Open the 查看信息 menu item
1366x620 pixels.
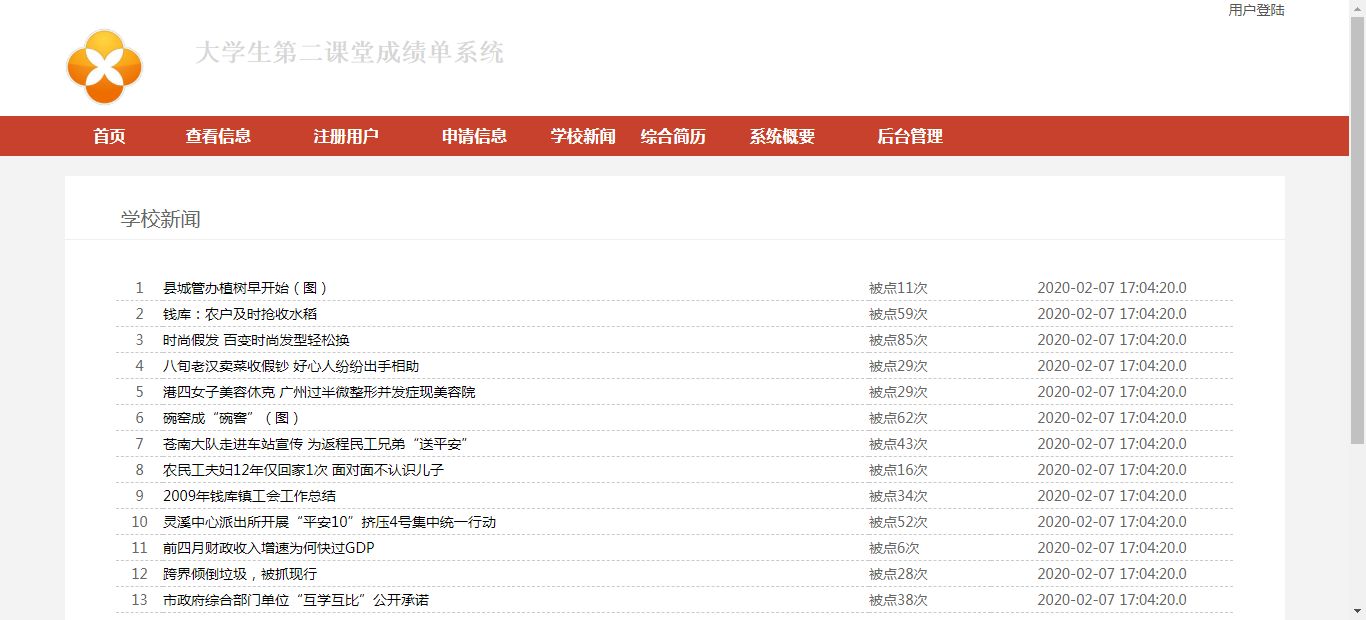point(218,136)
